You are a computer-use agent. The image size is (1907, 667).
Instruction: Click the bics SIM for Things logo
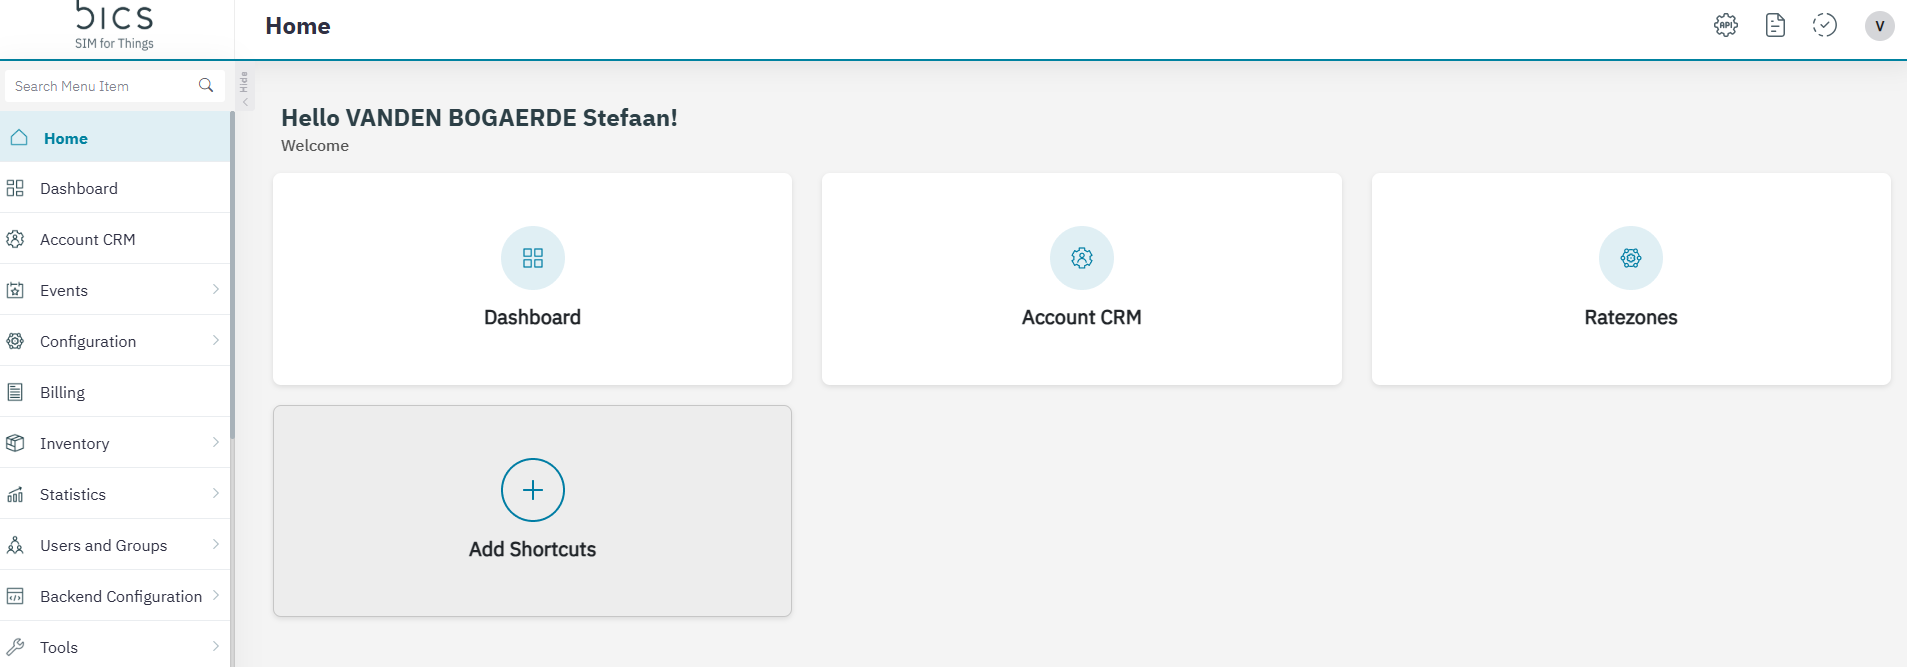click(x=114, y=26)
